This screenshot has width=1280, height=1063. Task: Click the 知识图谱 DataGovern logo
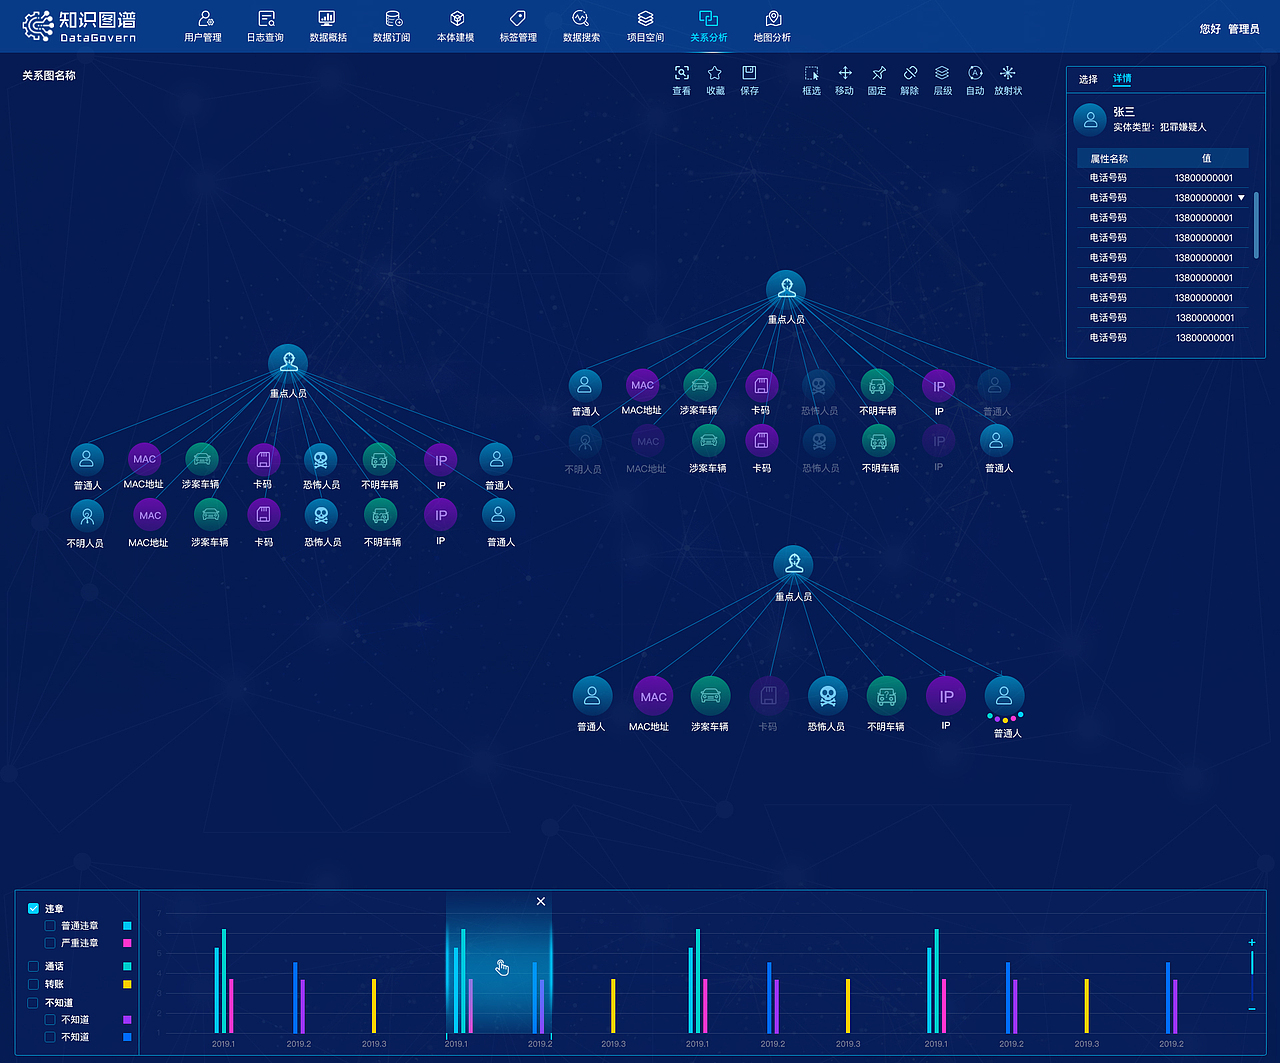point(79,26)
